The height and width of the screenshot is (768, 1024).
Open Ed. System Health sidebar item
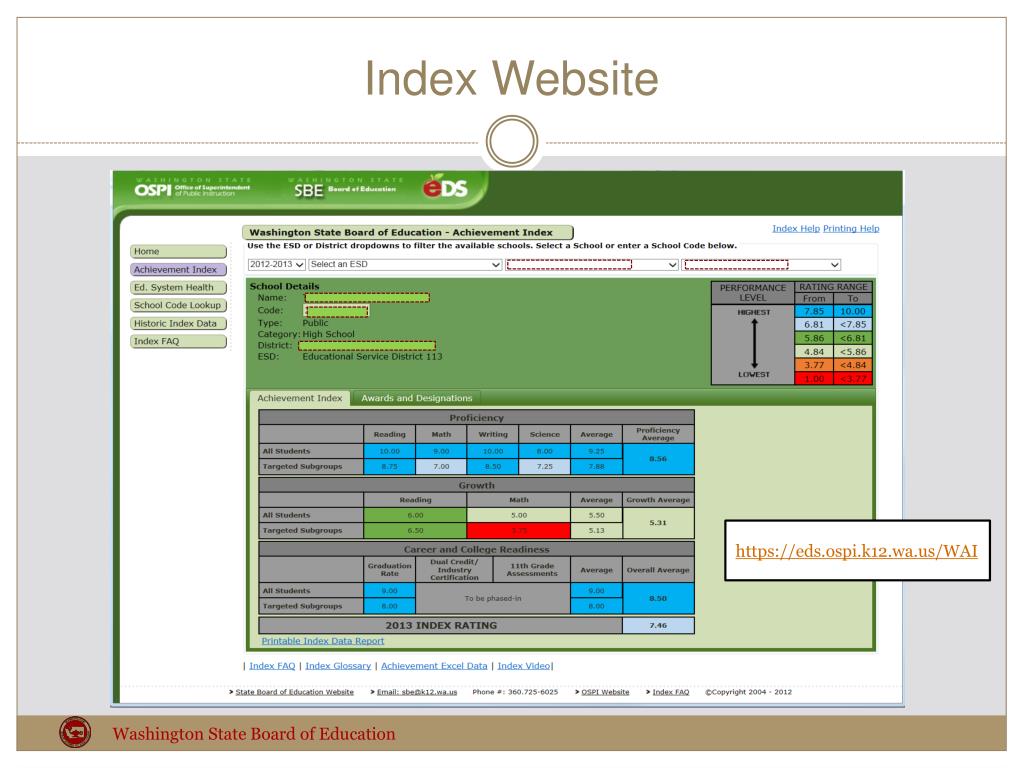pos(178,287)
